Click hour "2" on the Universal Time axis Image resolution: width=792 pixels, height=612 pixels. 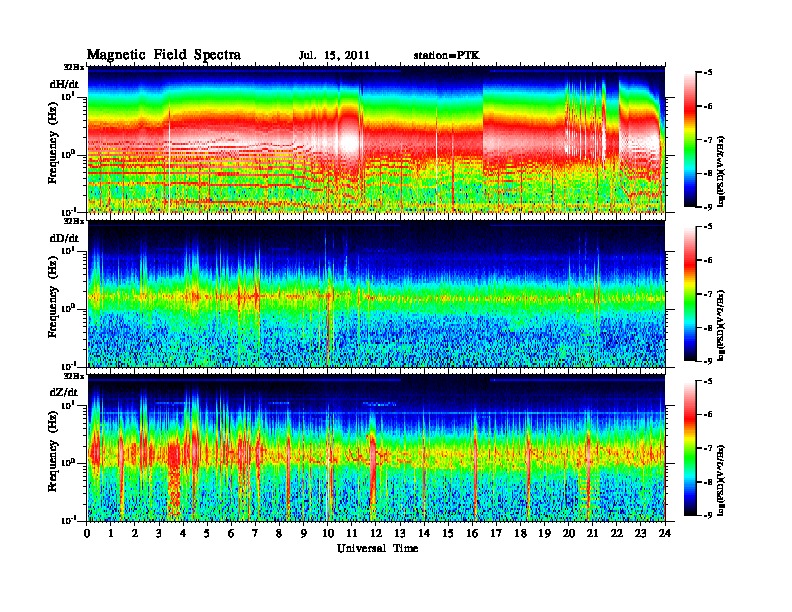(135, 533)
